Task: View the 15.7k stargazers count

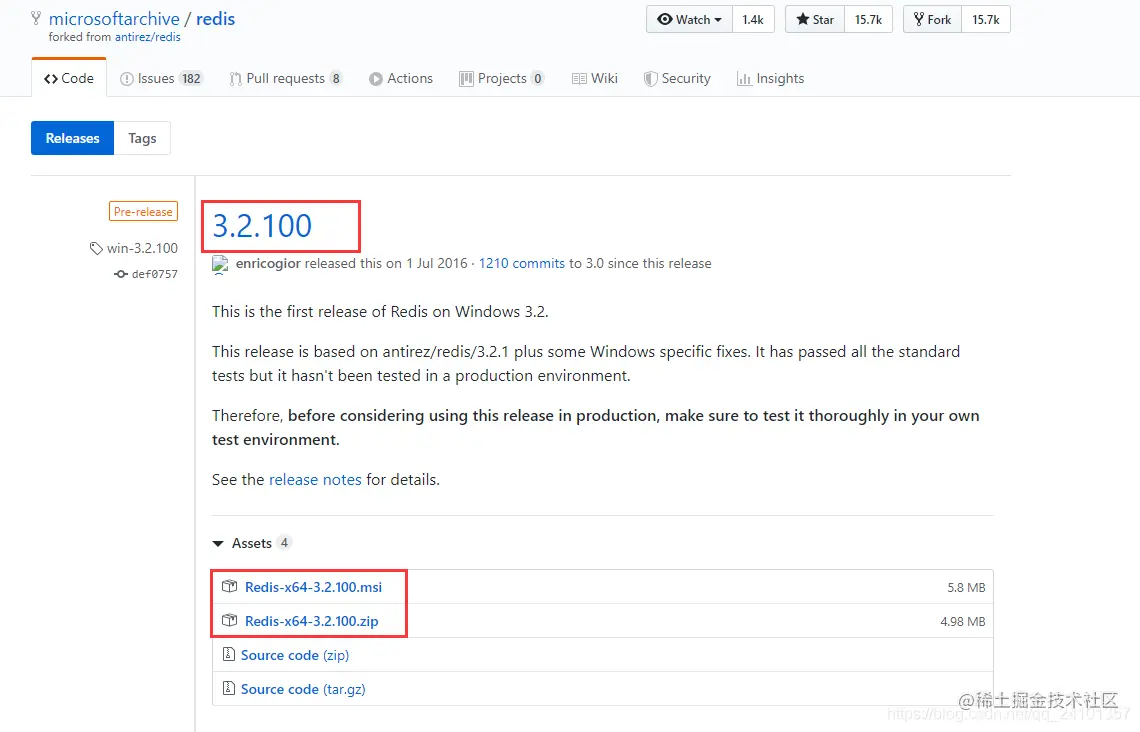Action: [x=868, y=20]
